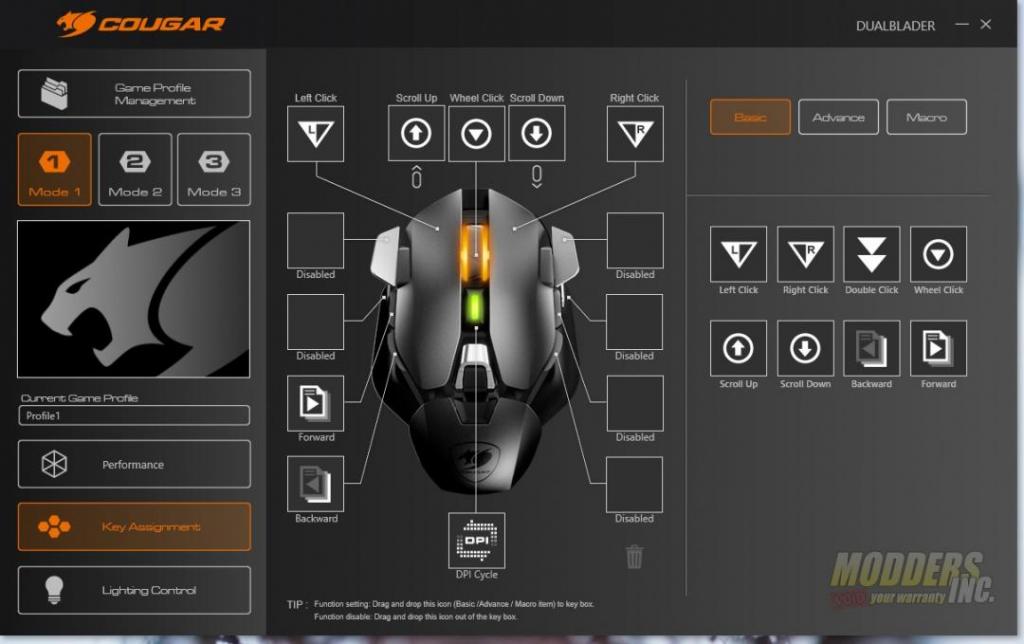Switch to the Advance functions tab
The height and width of the screenshot is (644, 1024).
point(838,117)
